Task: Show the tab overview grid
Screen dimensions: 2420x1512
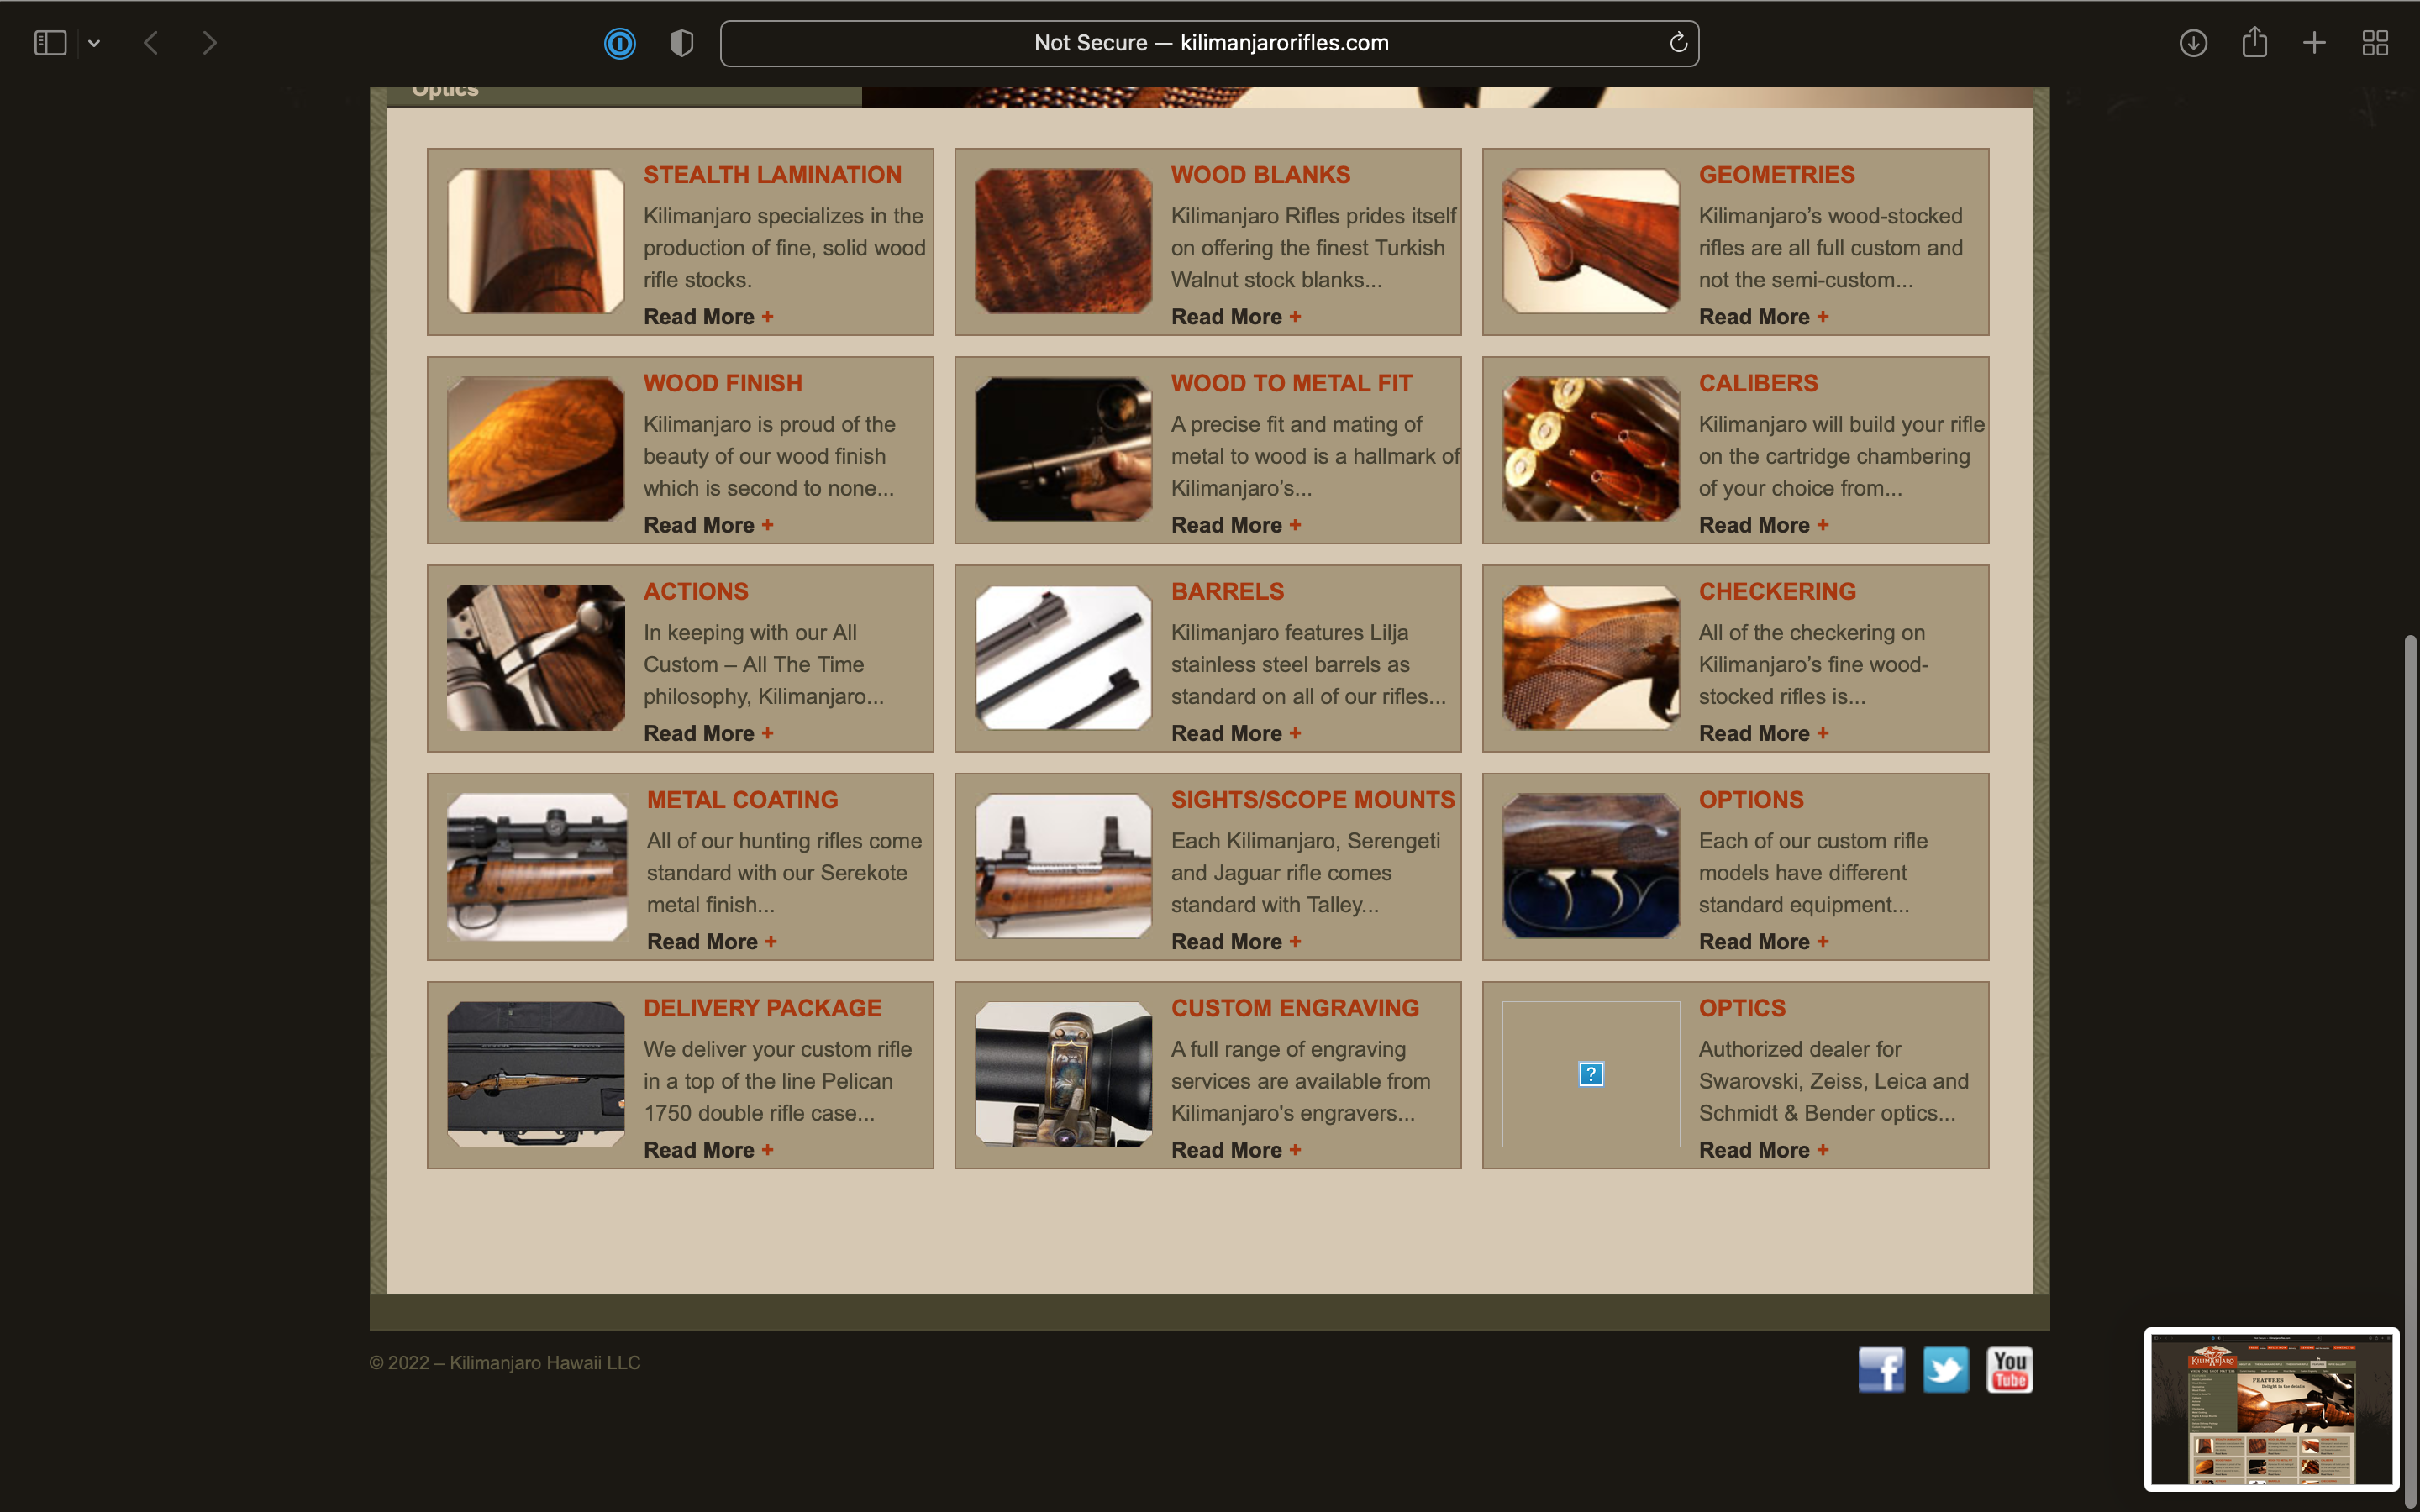Action: click(x=2375, y=43)
